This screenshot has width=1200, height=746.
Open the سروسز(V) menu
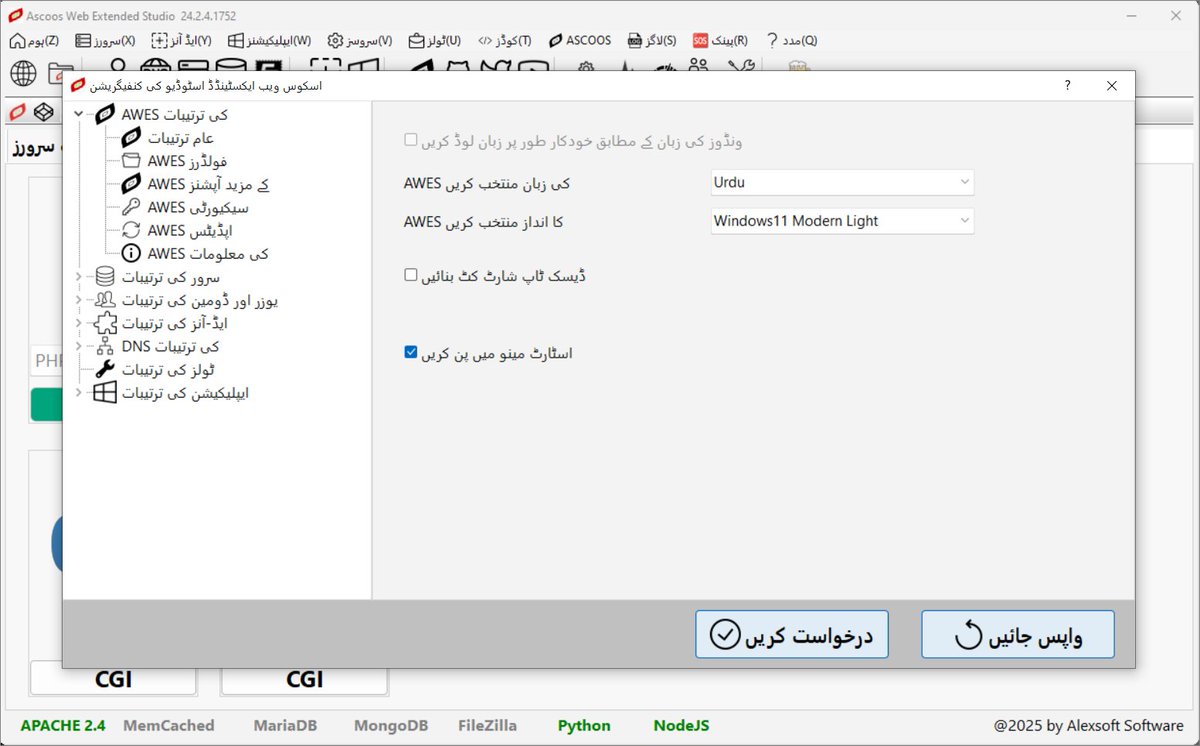click(360, 41)
